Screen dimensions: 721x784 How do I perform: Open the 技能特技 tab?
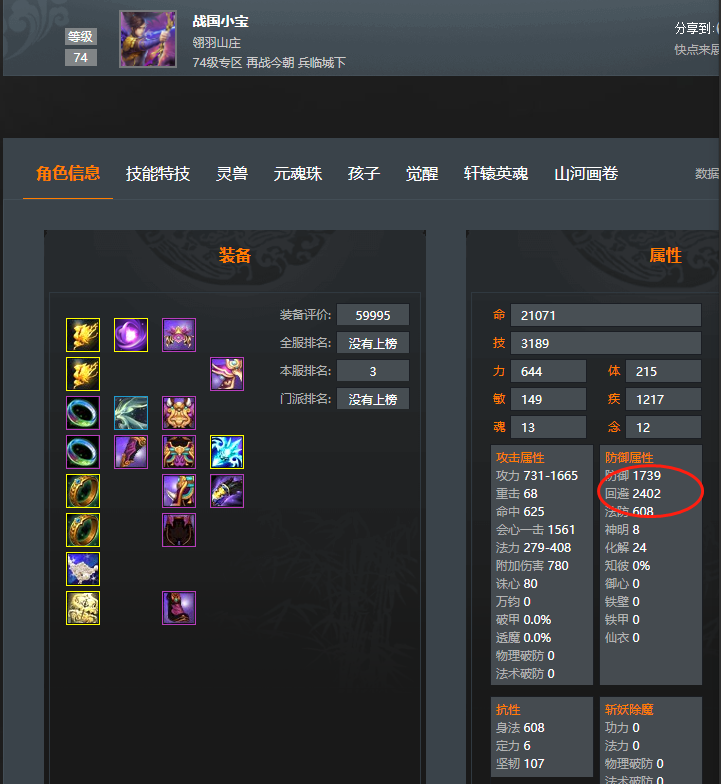[x=158, y=174]
